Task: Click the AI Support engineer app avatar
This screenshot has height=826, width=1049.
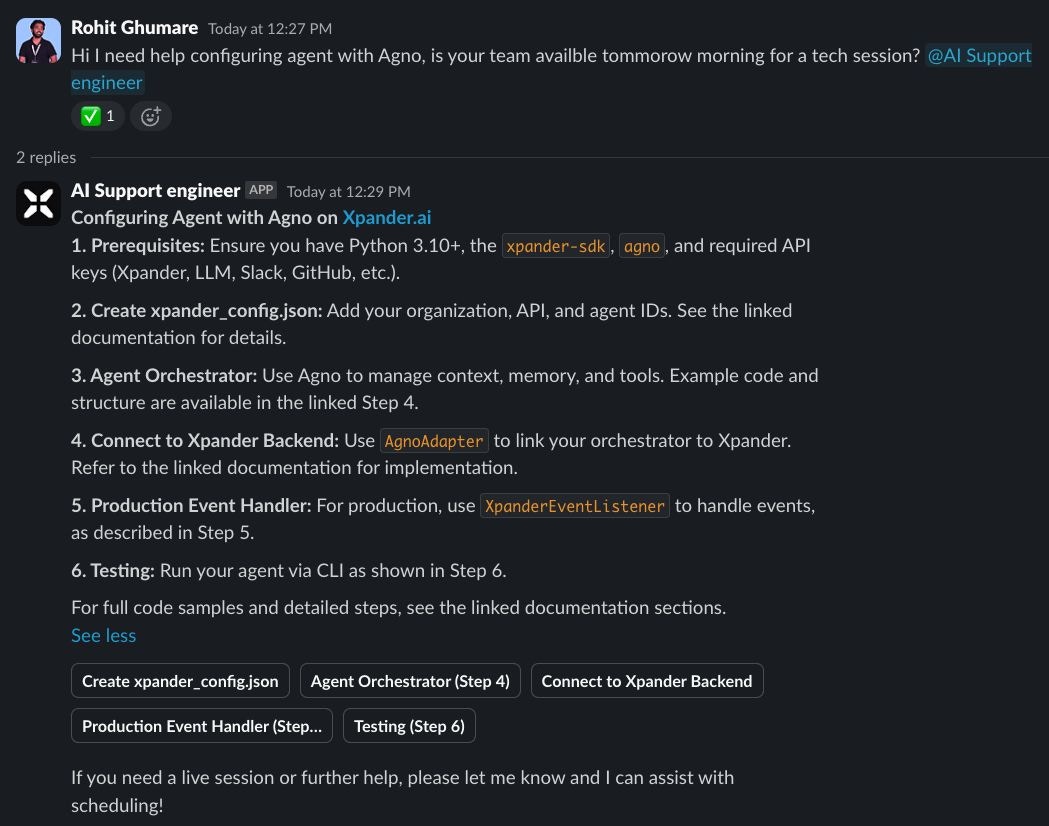Action: [x=38, y=203]
